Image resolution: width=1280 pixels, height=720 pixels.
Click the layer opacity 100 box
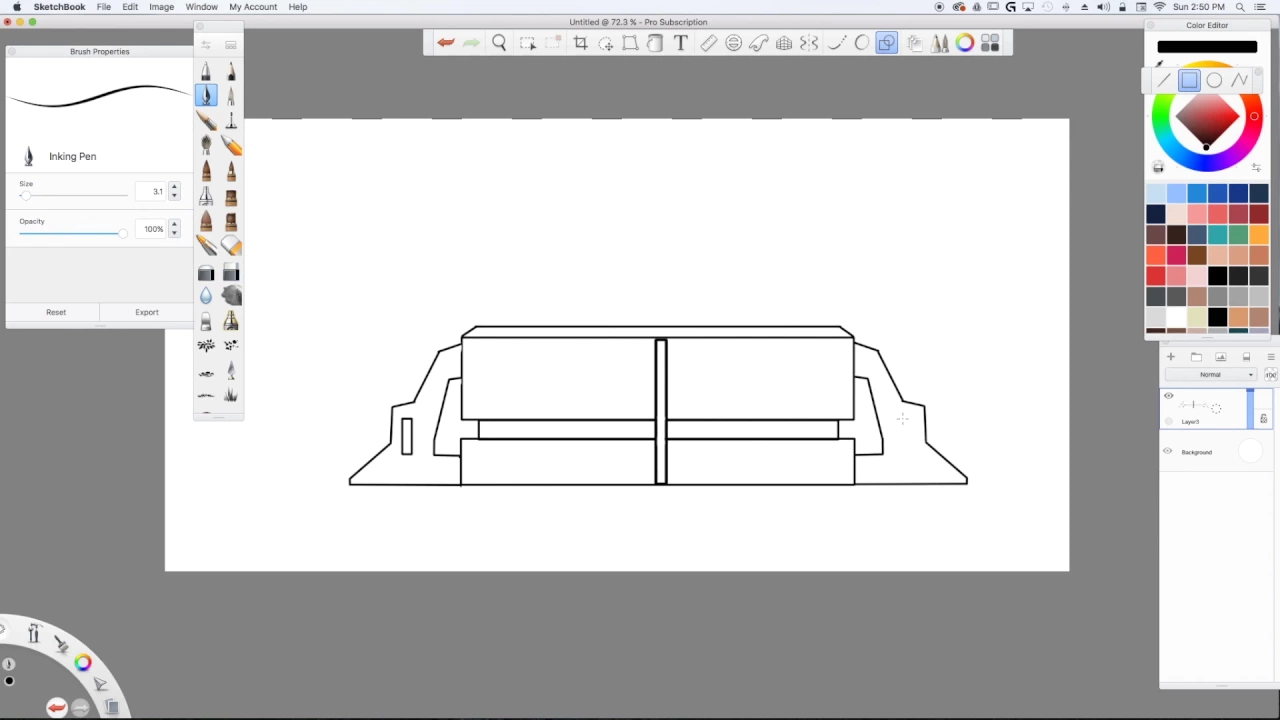click(1270, 374)
